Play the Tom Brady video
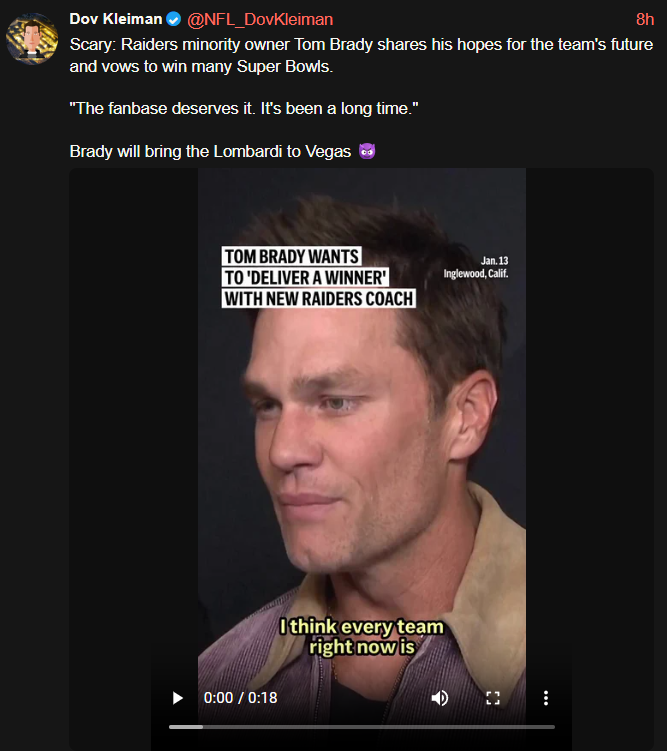Screen dimensions: 667x751 pos(178,698)
